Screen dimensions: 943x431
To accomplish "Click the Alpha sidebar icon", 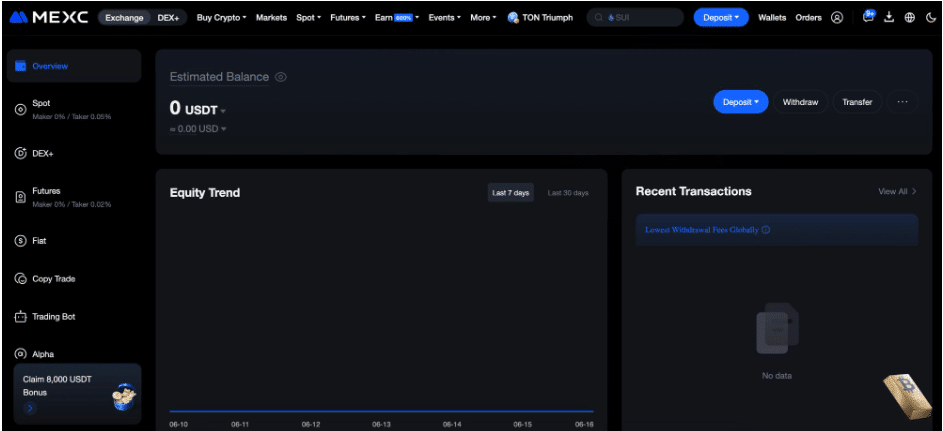I will [x=20, y=355].
